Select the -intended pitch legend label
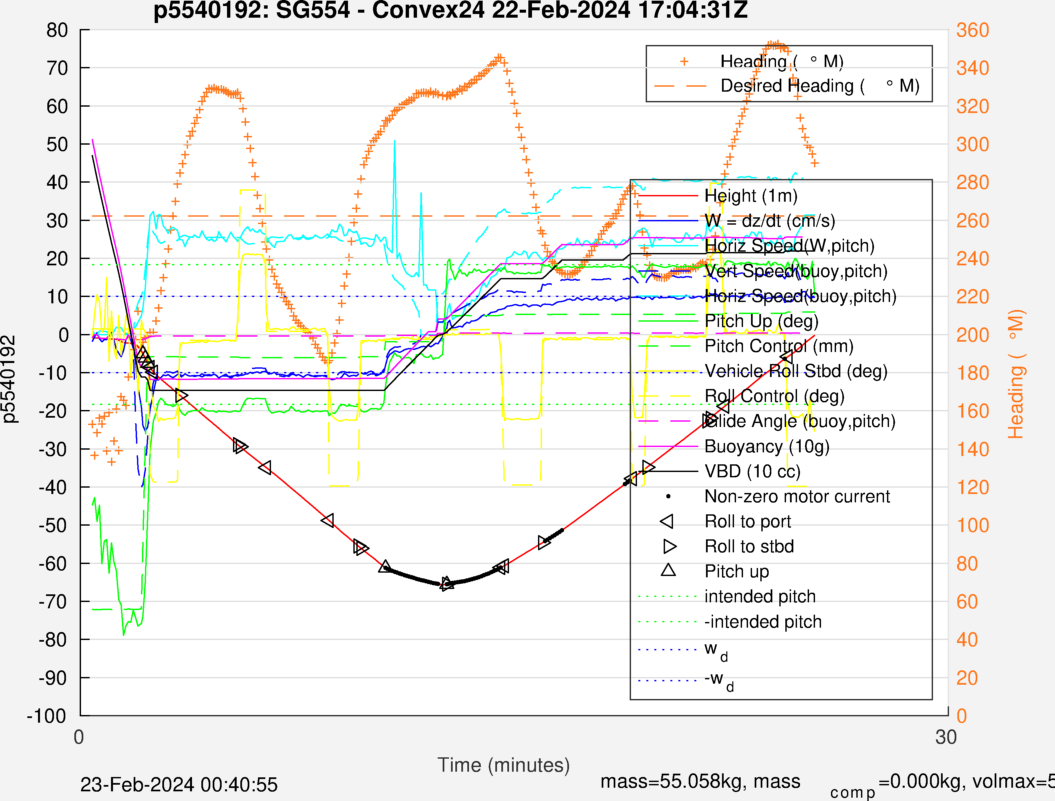Image resolution: width=1055 pixels, height=801 pixels. tap(763, 621)
